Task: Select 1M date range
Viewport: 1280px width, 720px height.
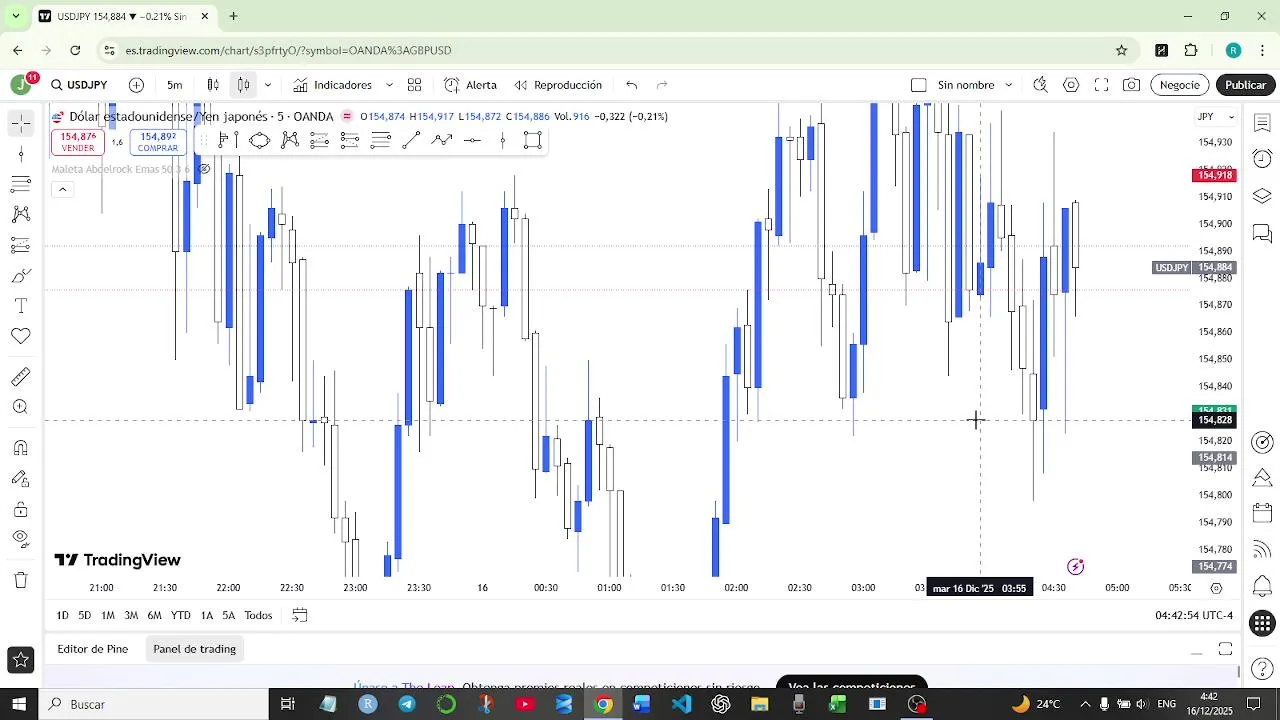Action: (x=108, y=615)
